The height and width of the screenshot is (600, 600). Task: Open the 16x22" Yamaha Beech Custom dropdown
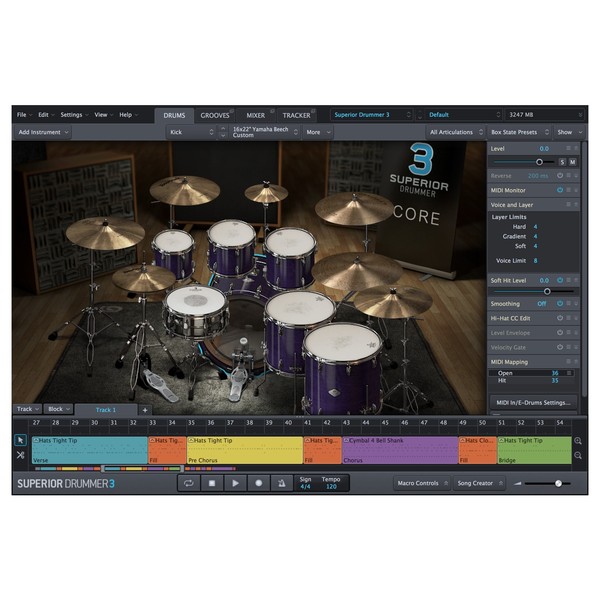coord(265,132)
